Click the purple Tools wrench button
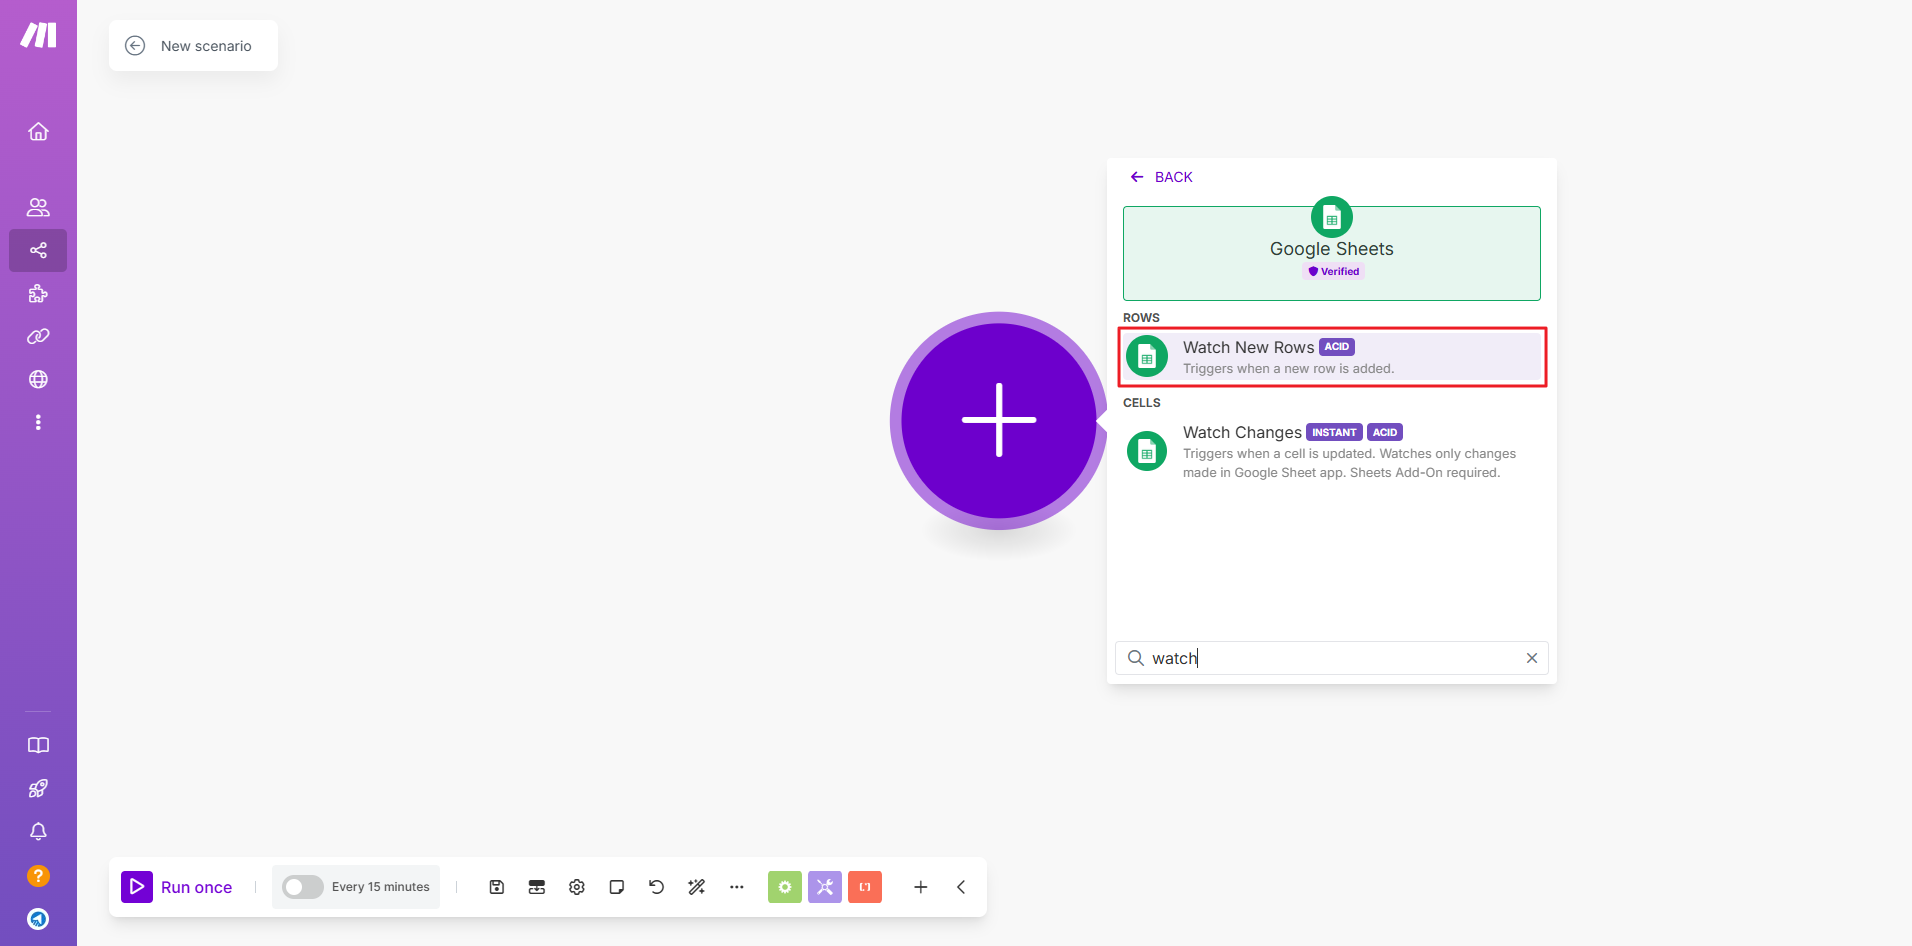1912x946 pixels. tap(825, 887)
